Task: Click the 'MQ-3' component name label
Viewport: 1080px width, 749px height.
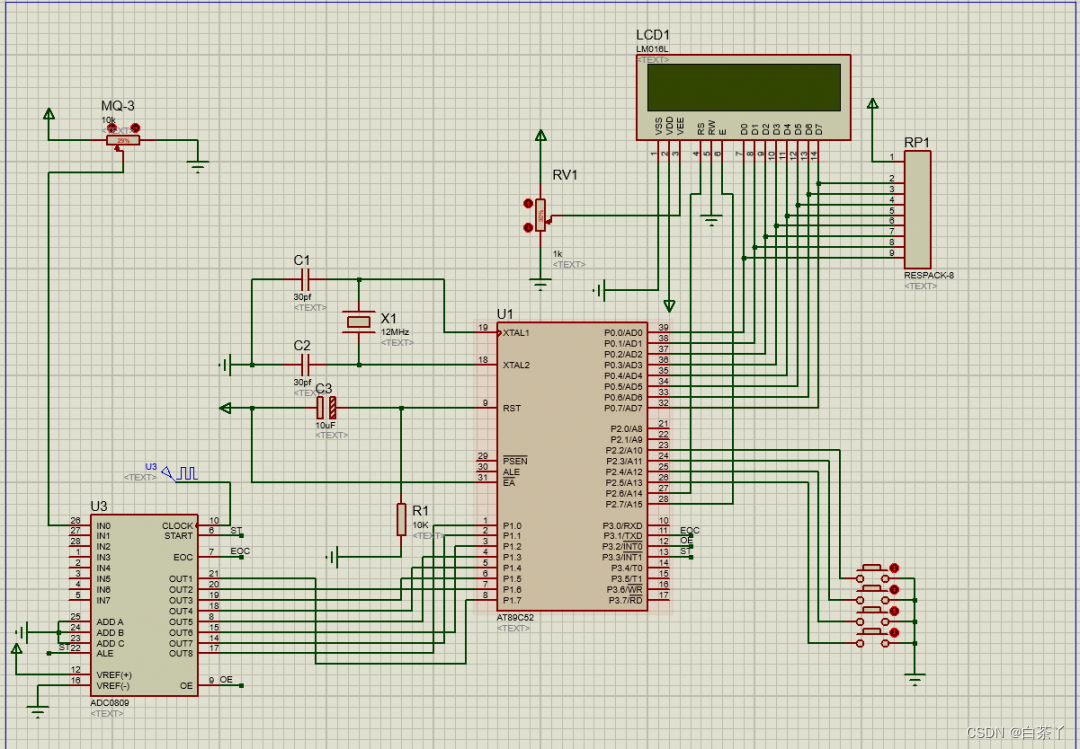Action: point(118,105)
